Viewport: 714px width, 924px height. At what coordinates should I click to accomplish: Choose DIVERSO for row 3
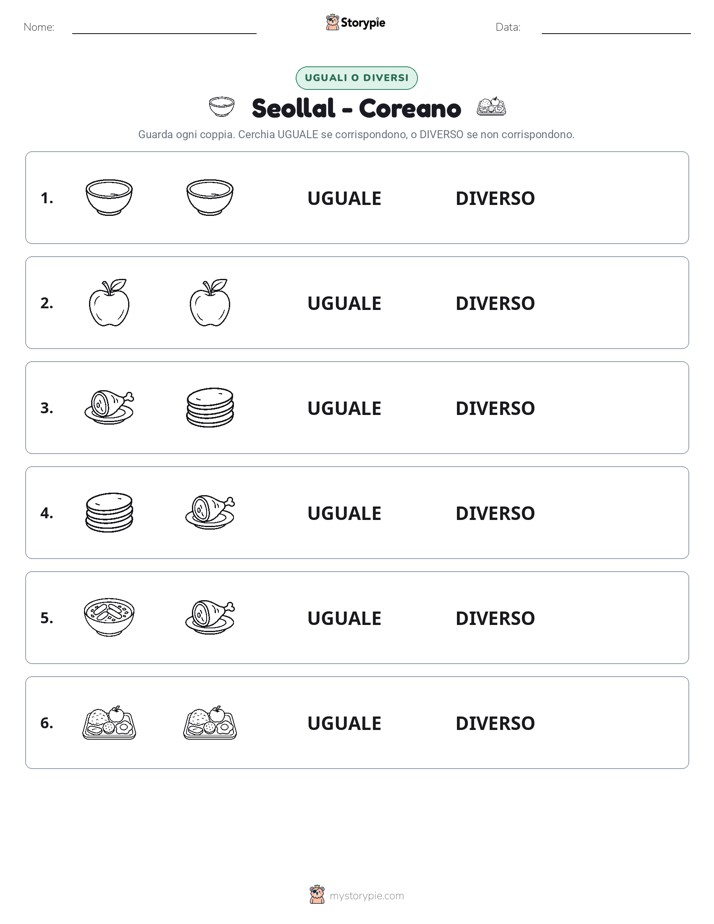[495, 408]
